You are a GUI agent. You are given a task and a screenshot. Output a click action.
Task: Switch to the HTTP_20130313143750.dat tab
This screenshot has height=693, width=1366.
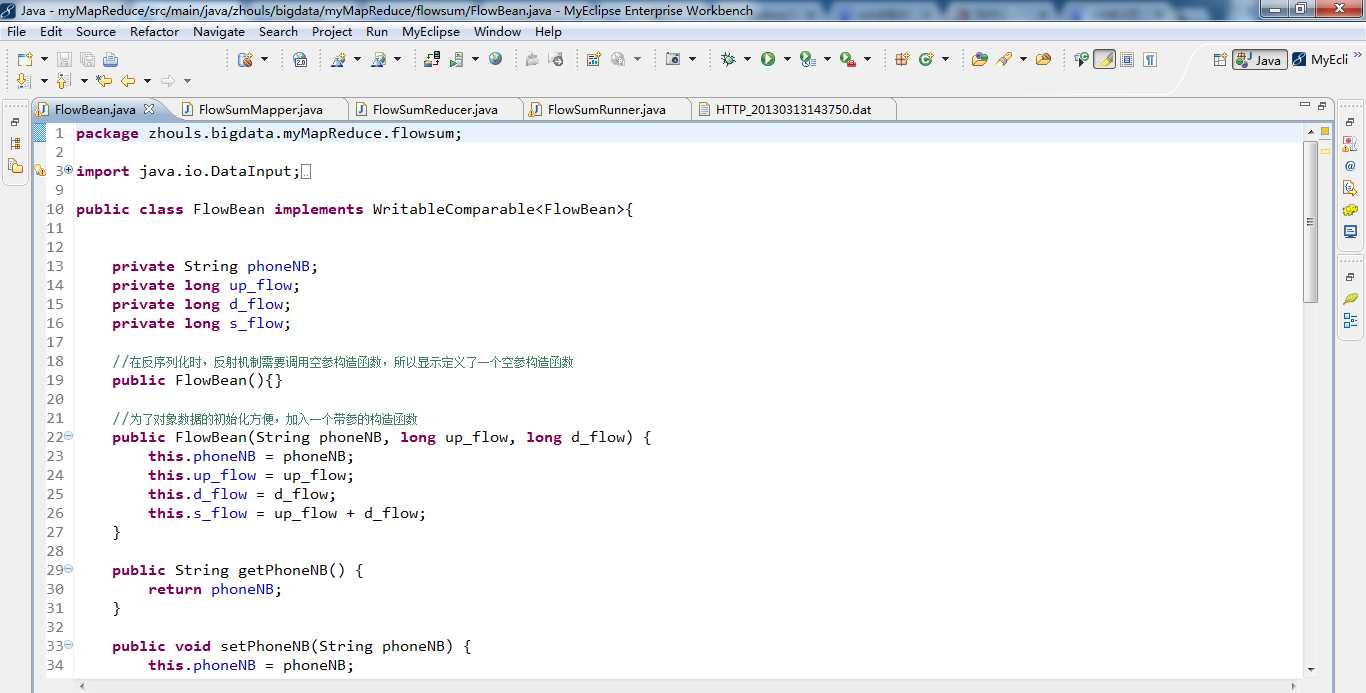[793, 109]
